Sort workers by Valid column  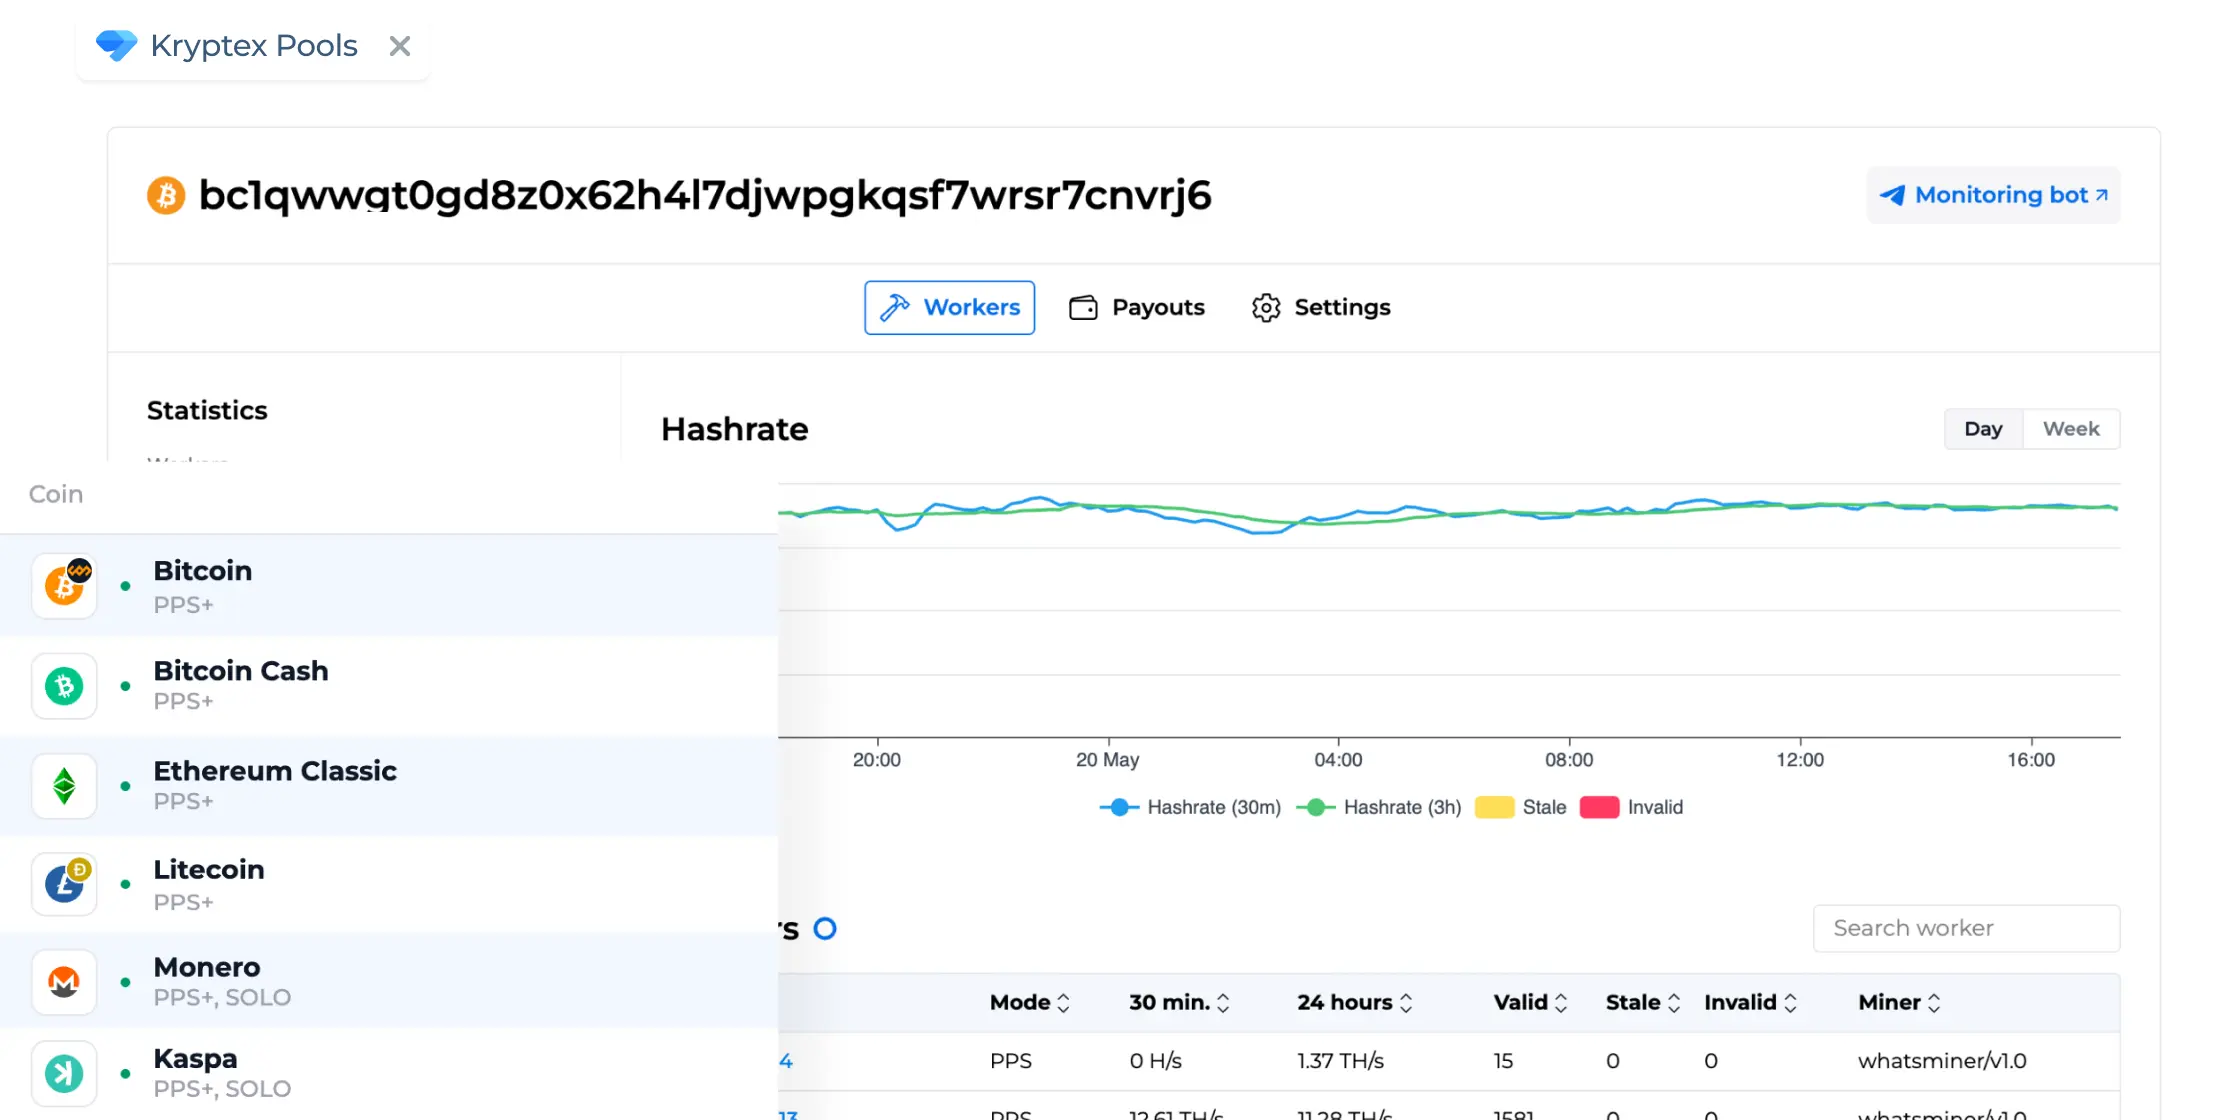pyautogui.click(x=1531, y=1002)
